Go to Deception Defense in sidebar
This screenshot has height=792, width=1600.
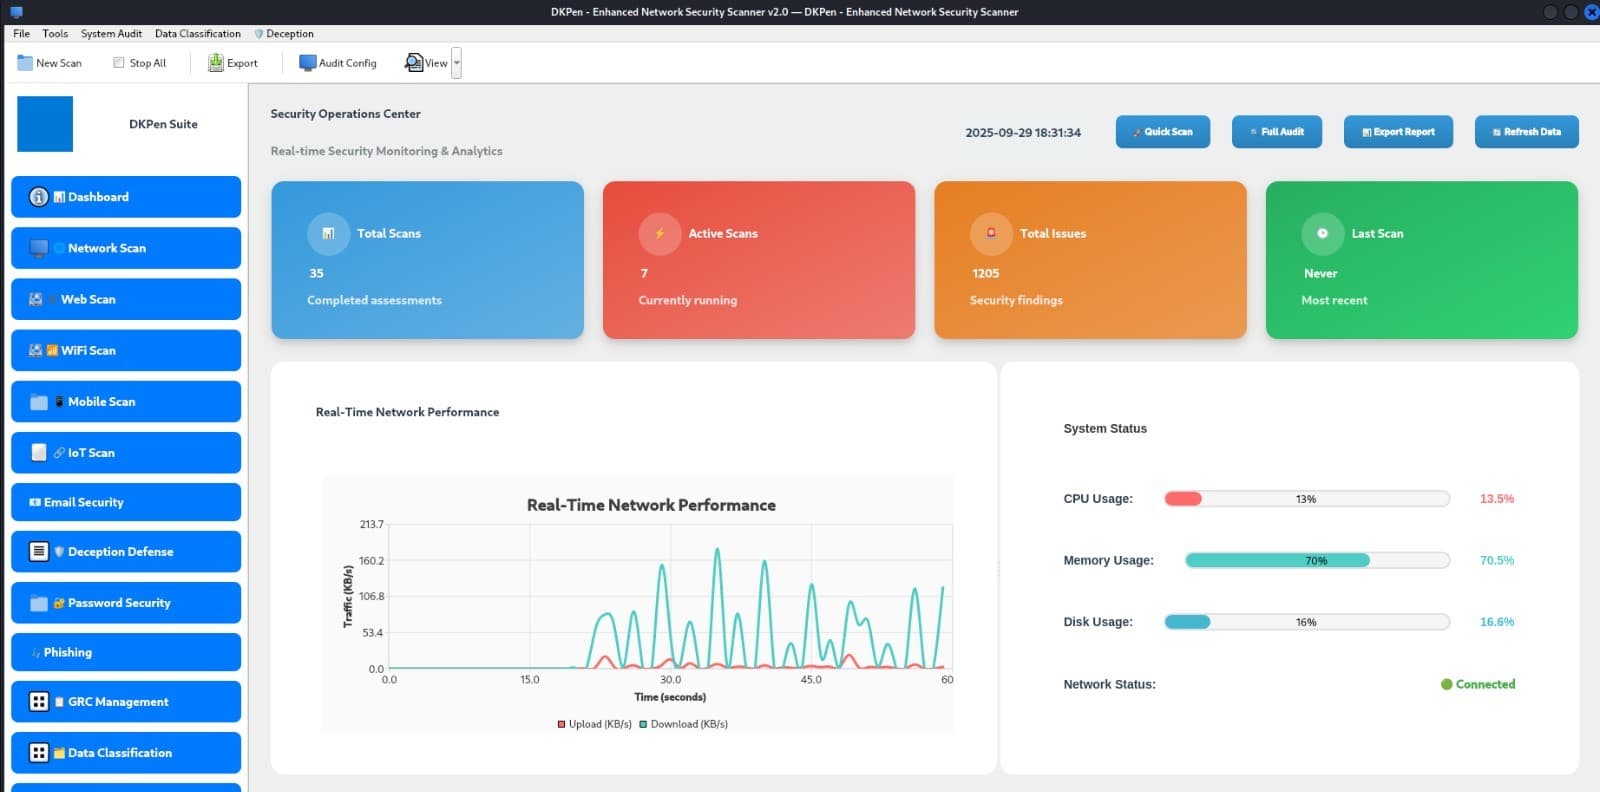tap(126, 551)
